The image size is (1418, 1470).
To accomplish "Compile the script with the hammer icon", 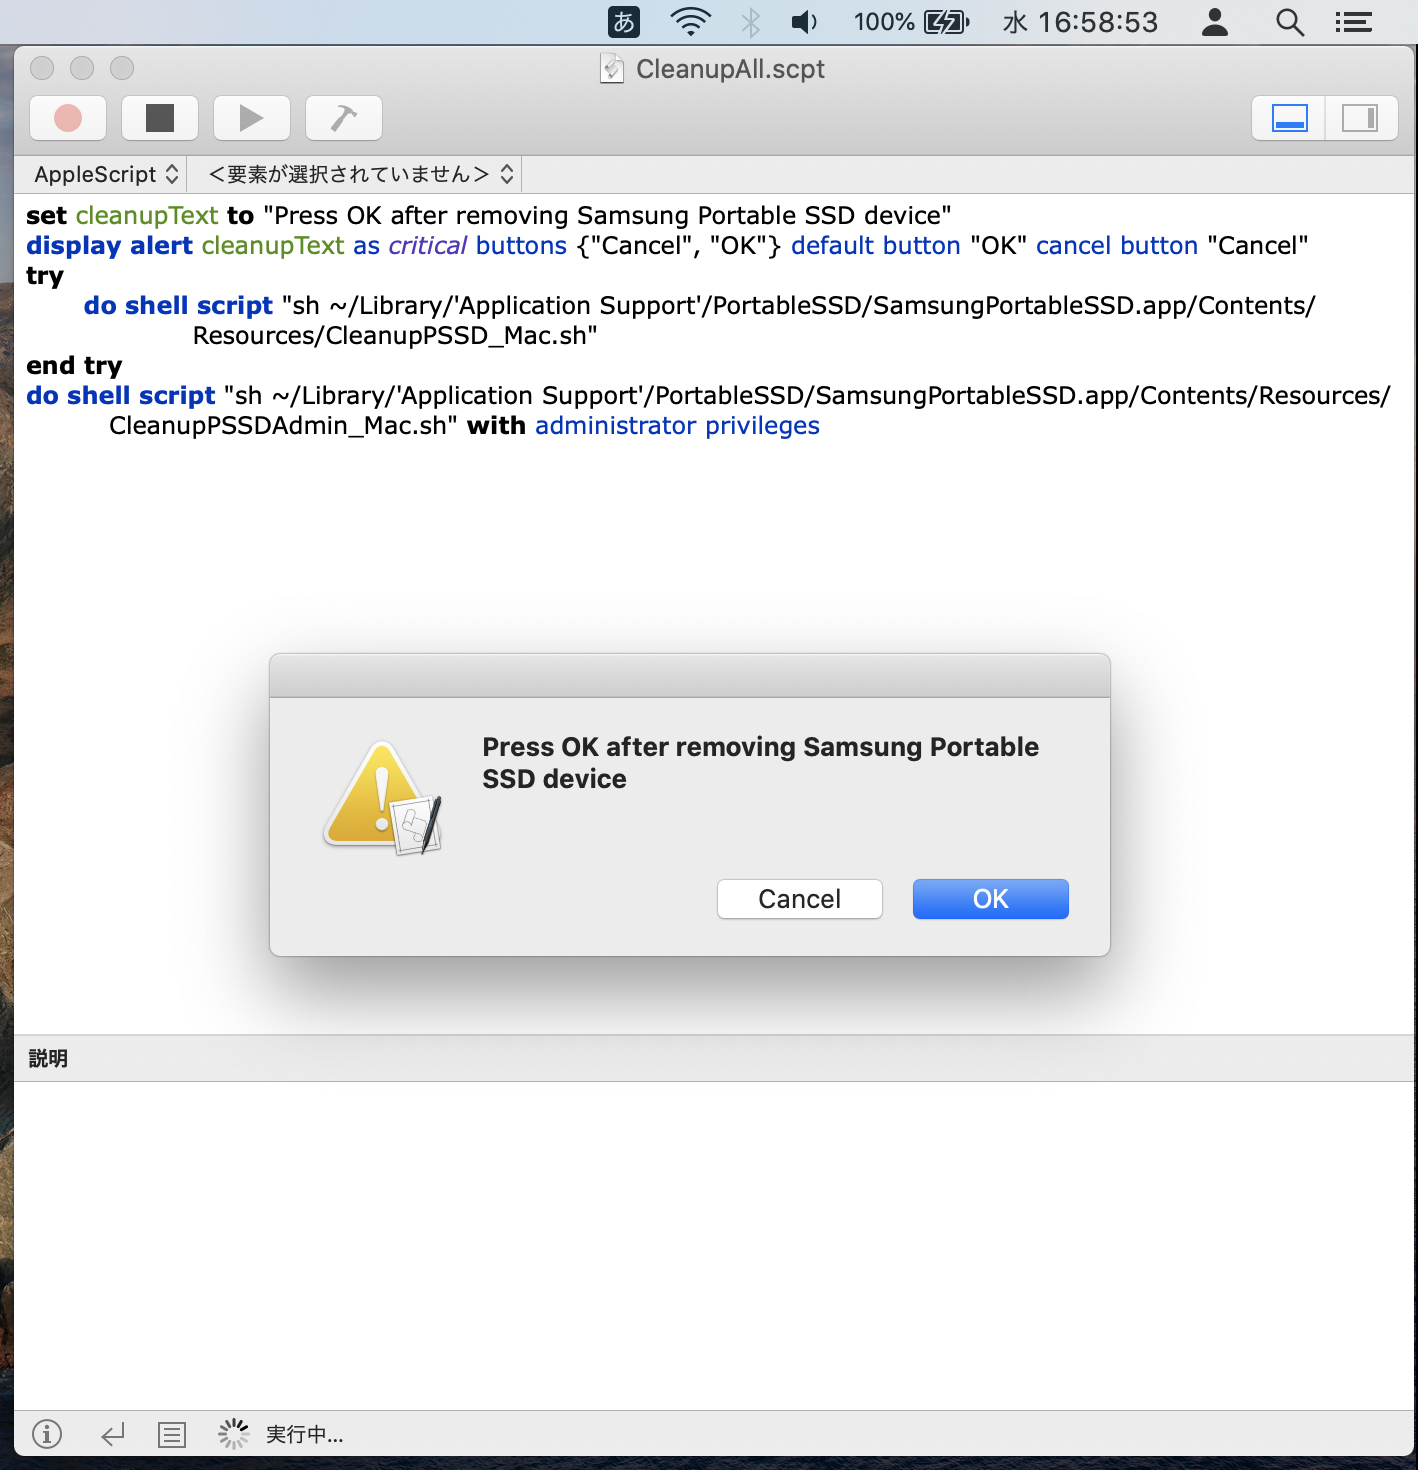I will (344, 118).
